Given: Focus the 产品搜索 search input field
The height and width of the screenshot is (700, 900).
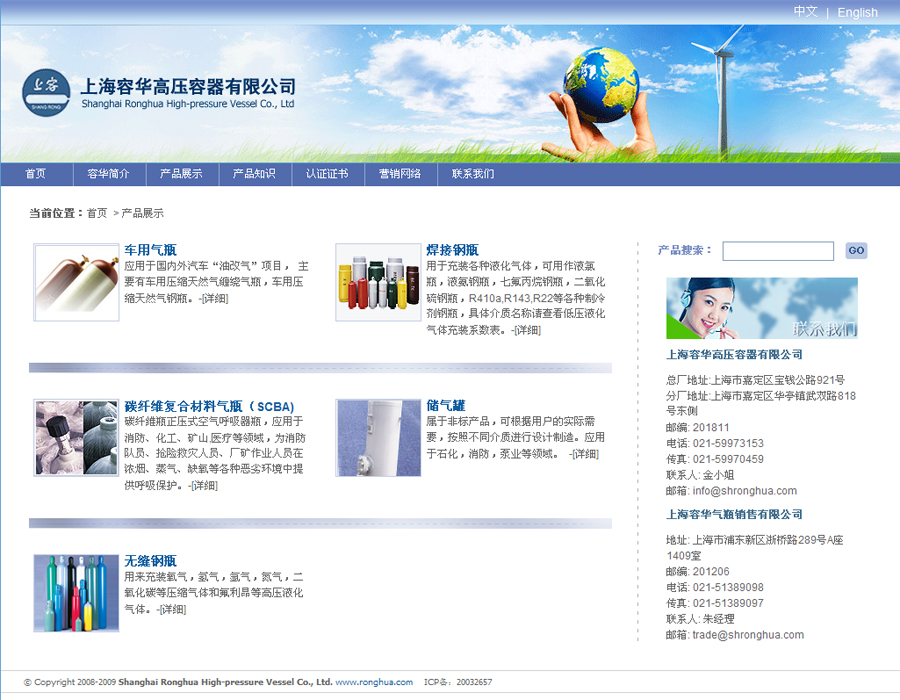Looking at the screenshot, I should tap(778, 251).
